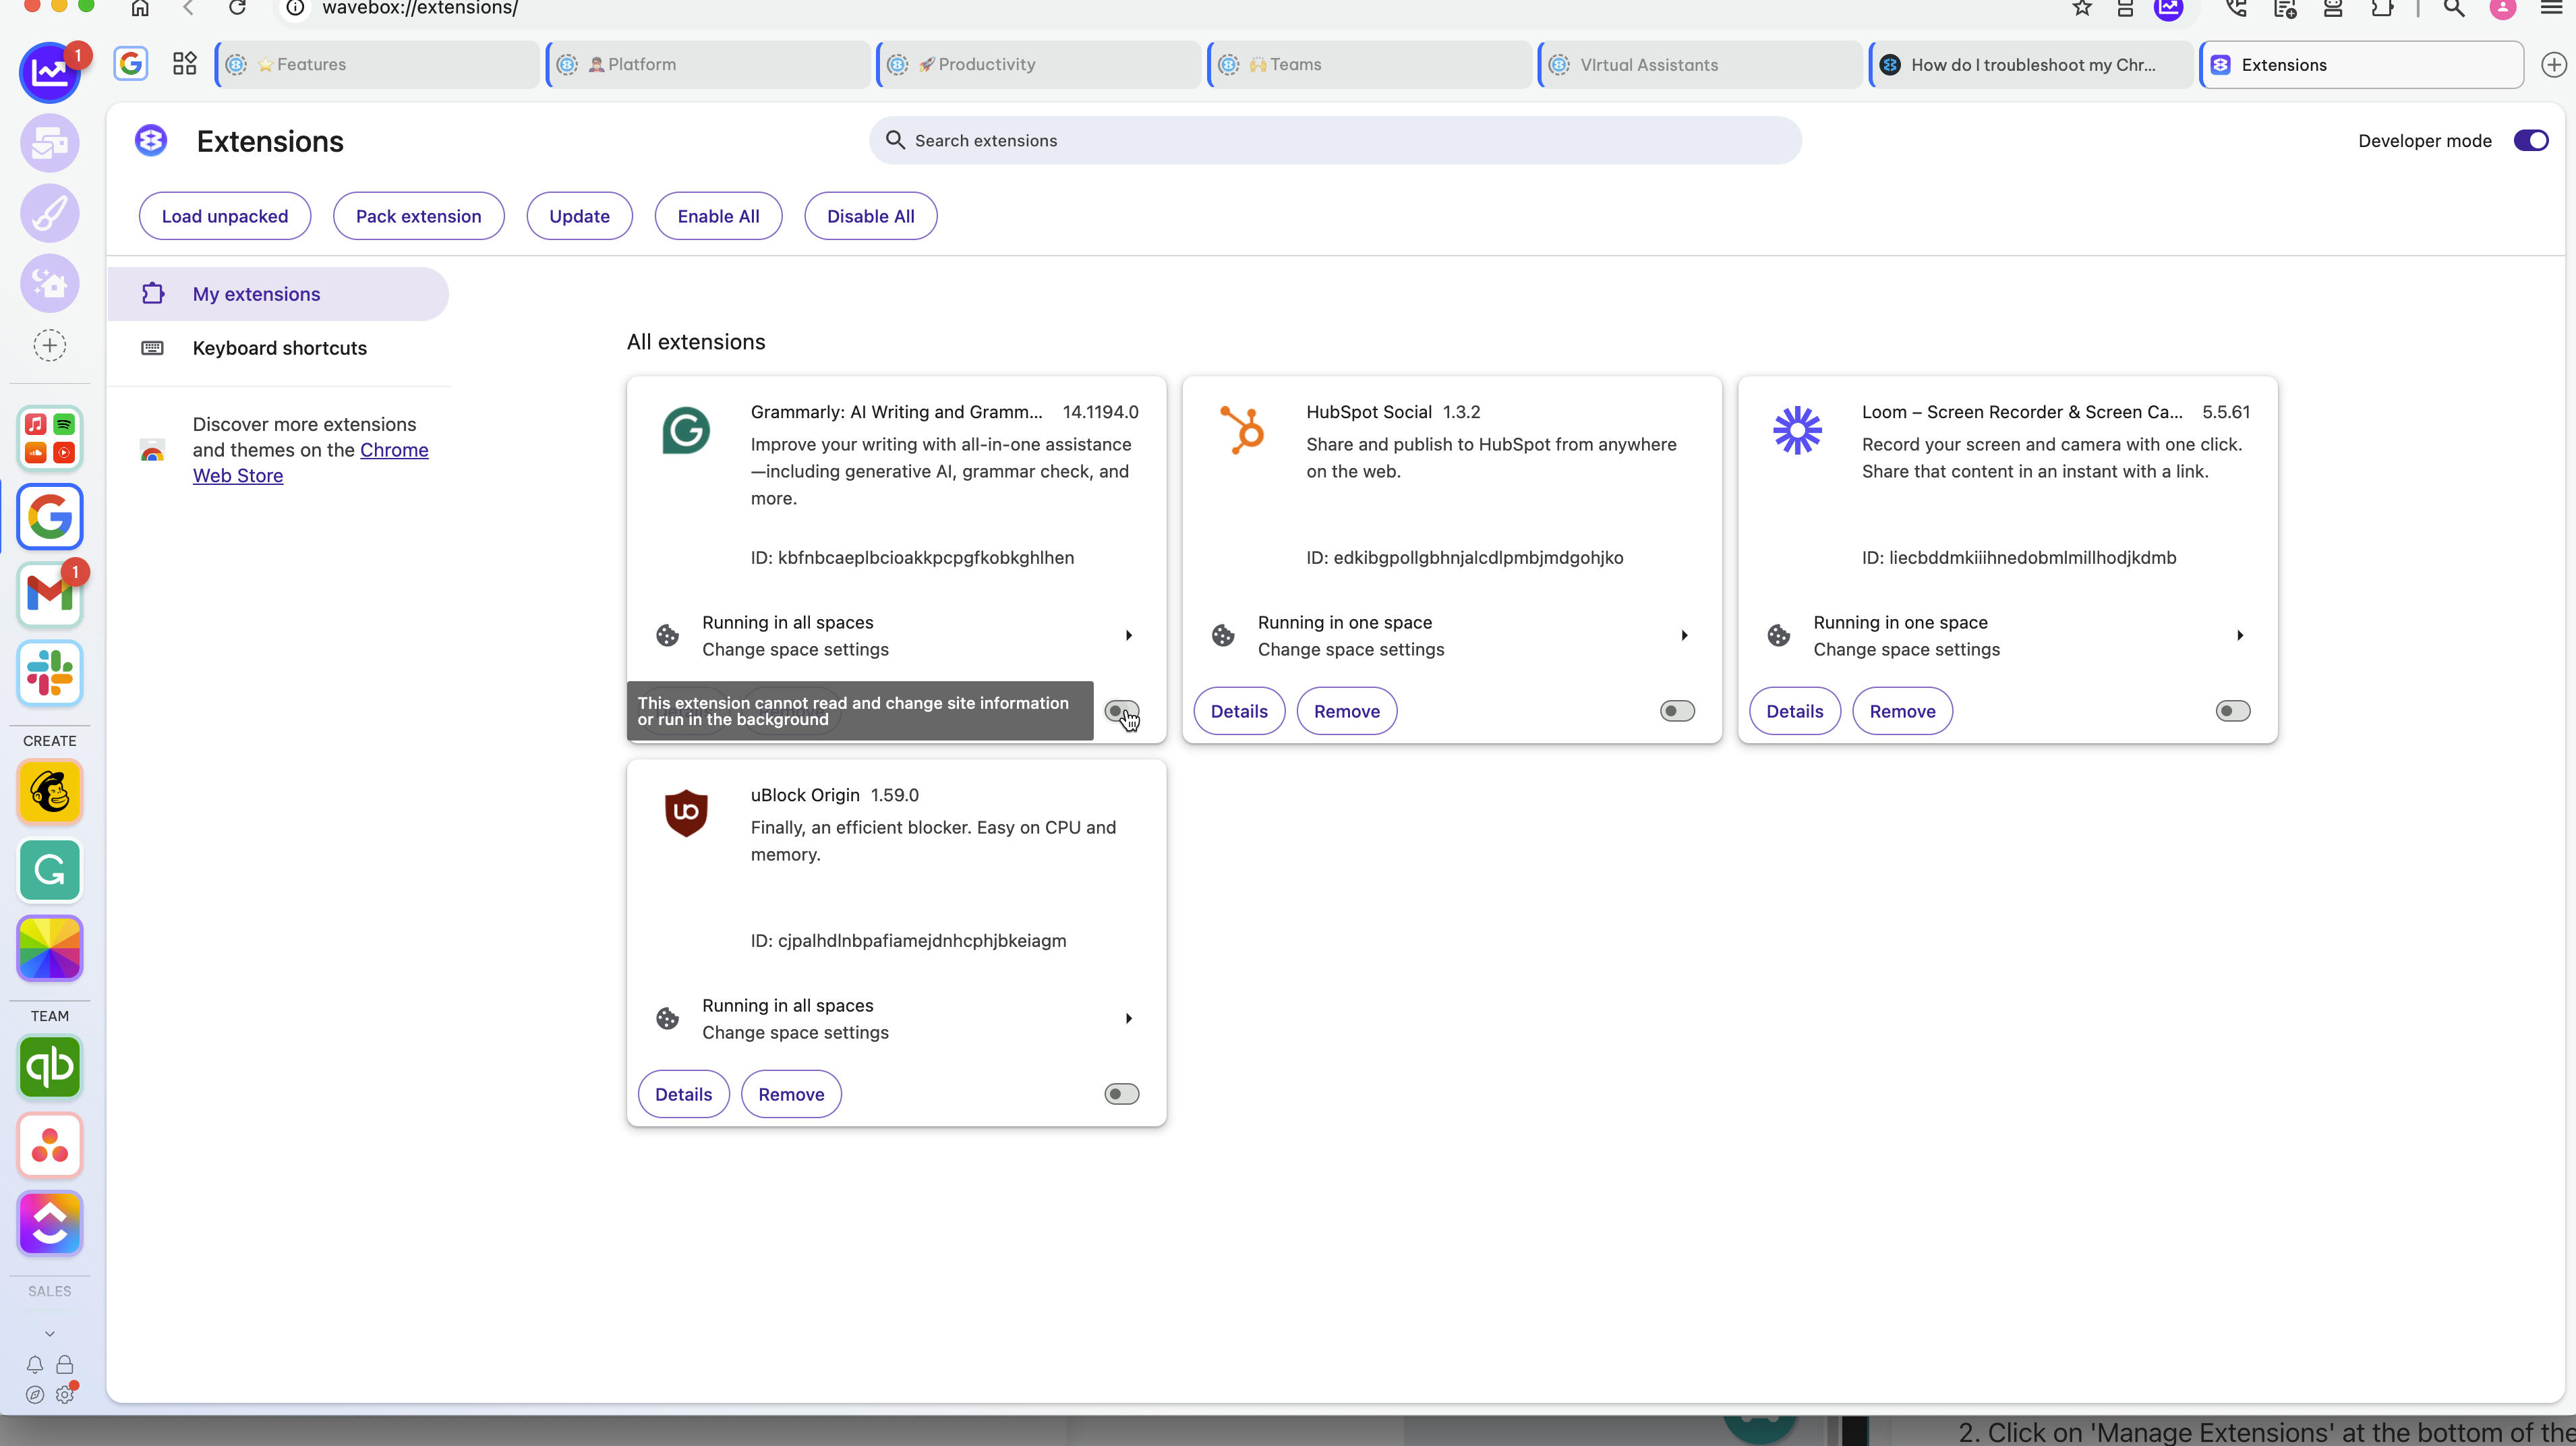
Task: Switch to the Productivity tab
Action: [x=1039, y=64]
